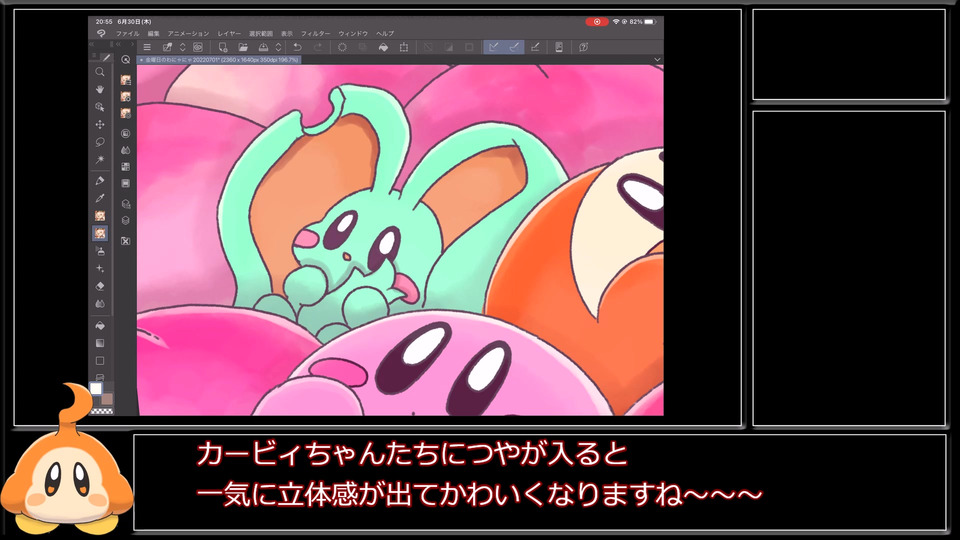Click the Clear selection dotted circle icon
Image resolution: width=960 pixels, height=540 pixels.
[x=342, y=47]
